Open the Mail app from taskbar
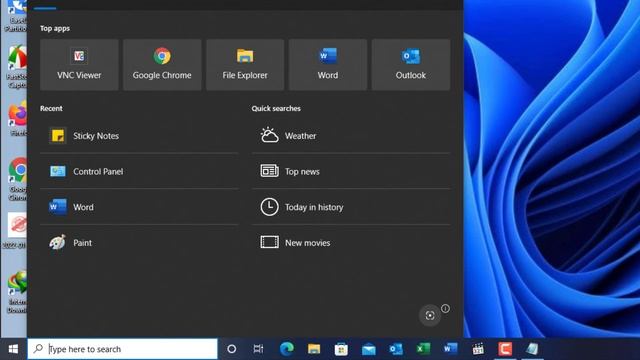The image size is (640, 360). (369, 349)
